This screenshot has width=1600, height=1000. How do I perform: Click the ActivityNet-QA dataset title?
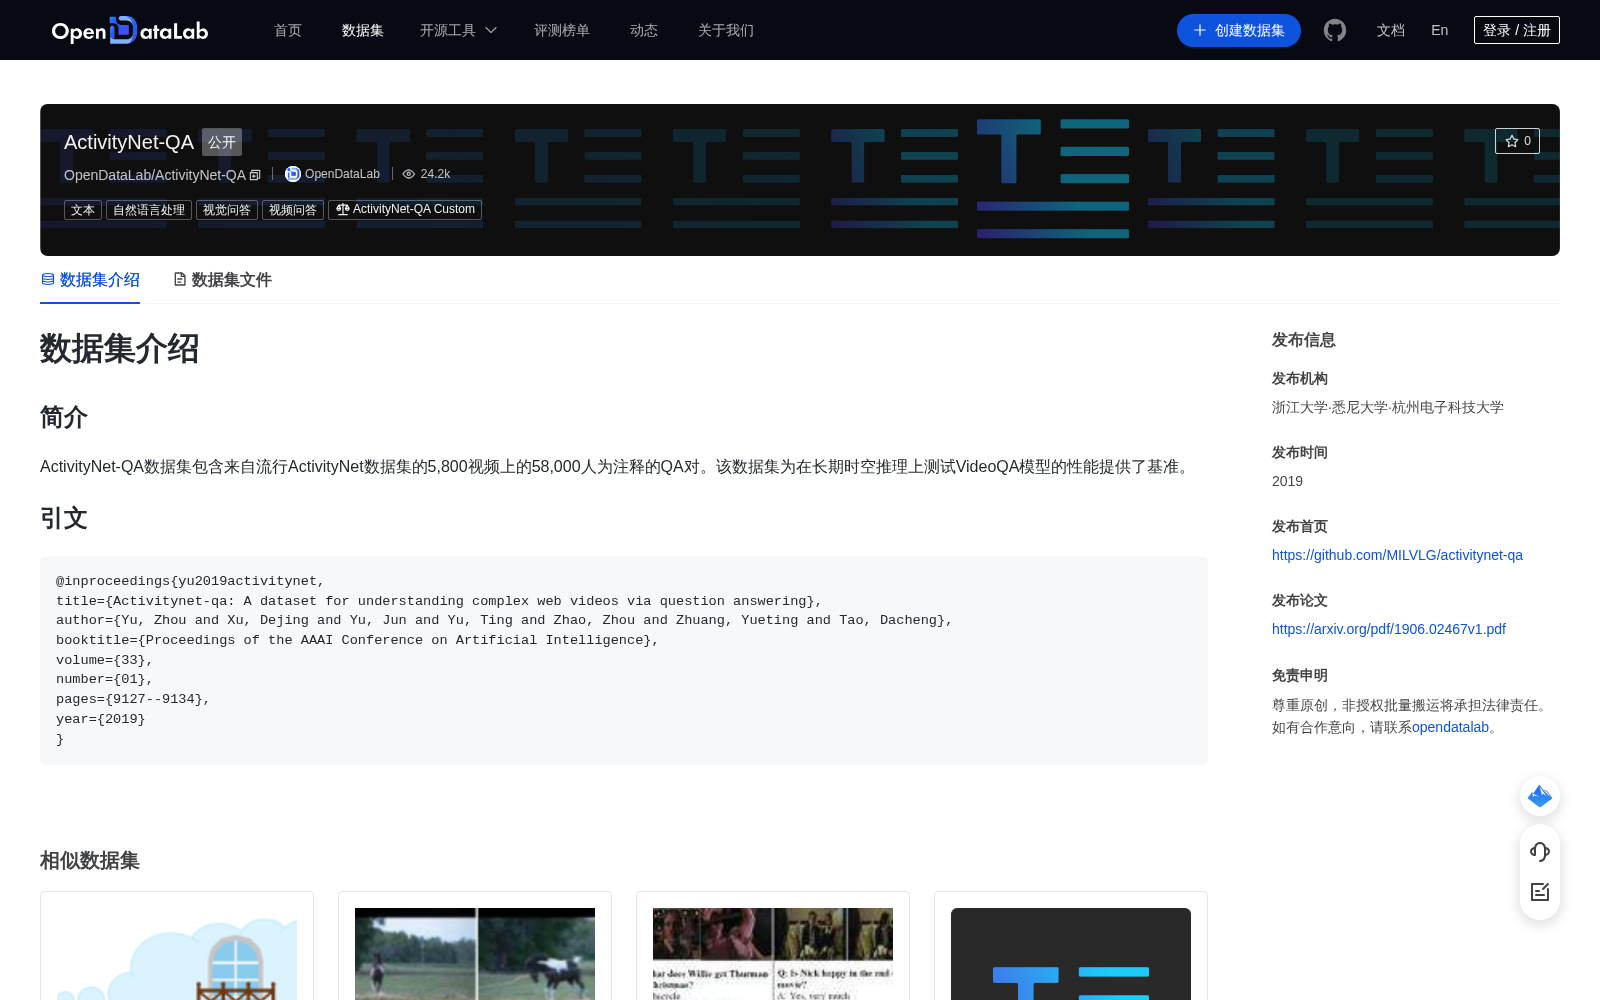click(129, 142)
